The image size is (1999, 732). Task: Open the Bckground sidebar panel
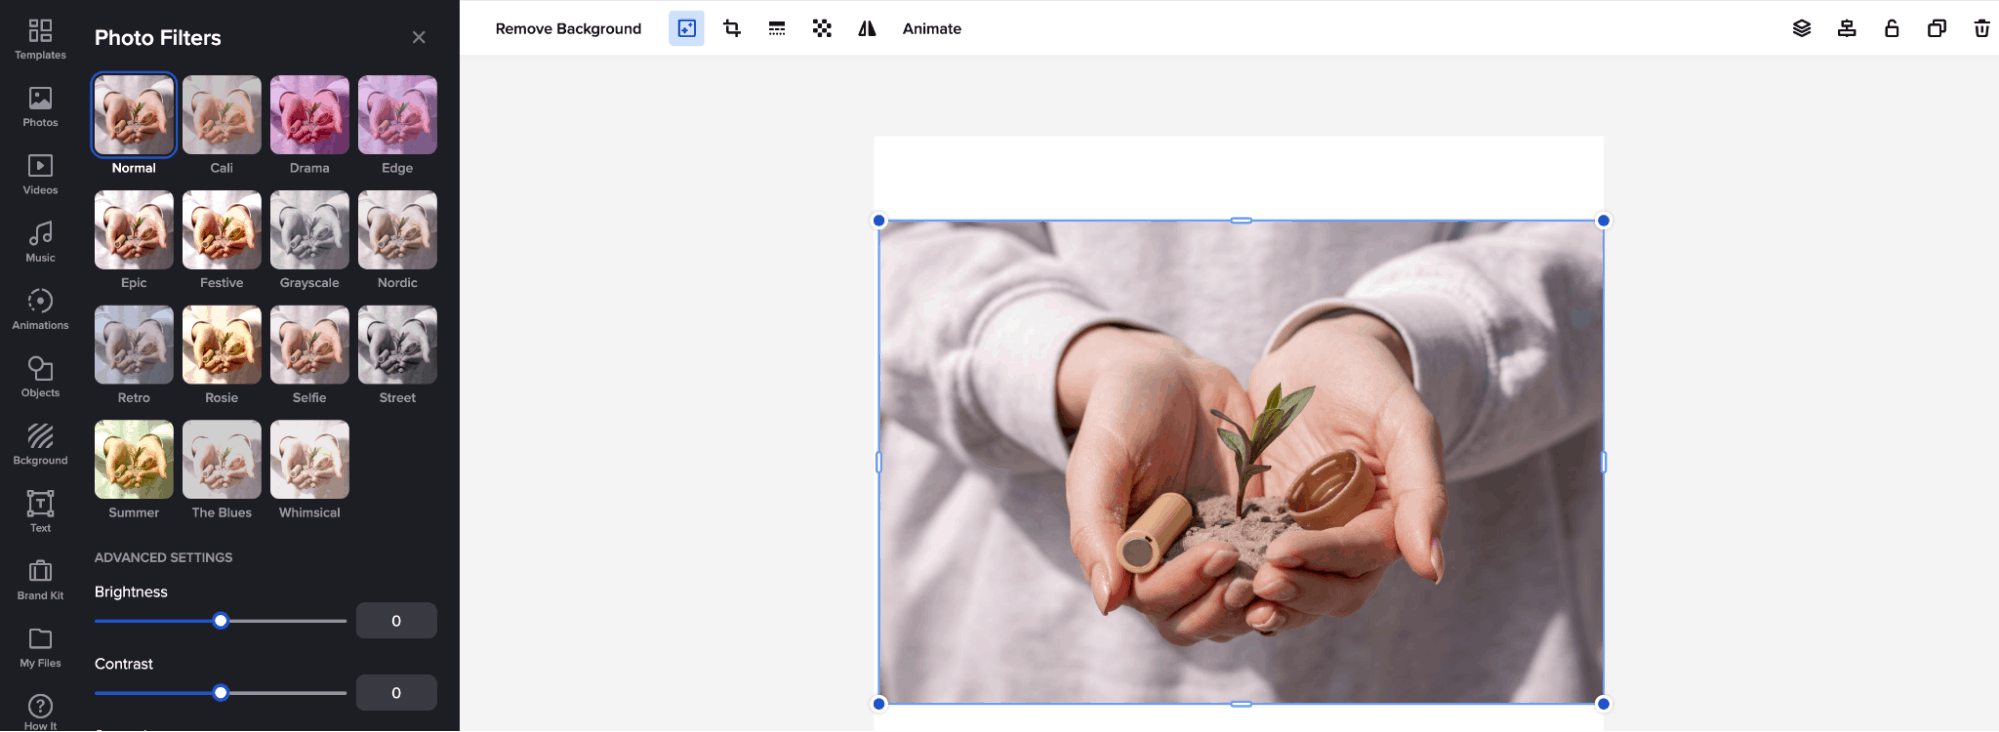point(40,444)
